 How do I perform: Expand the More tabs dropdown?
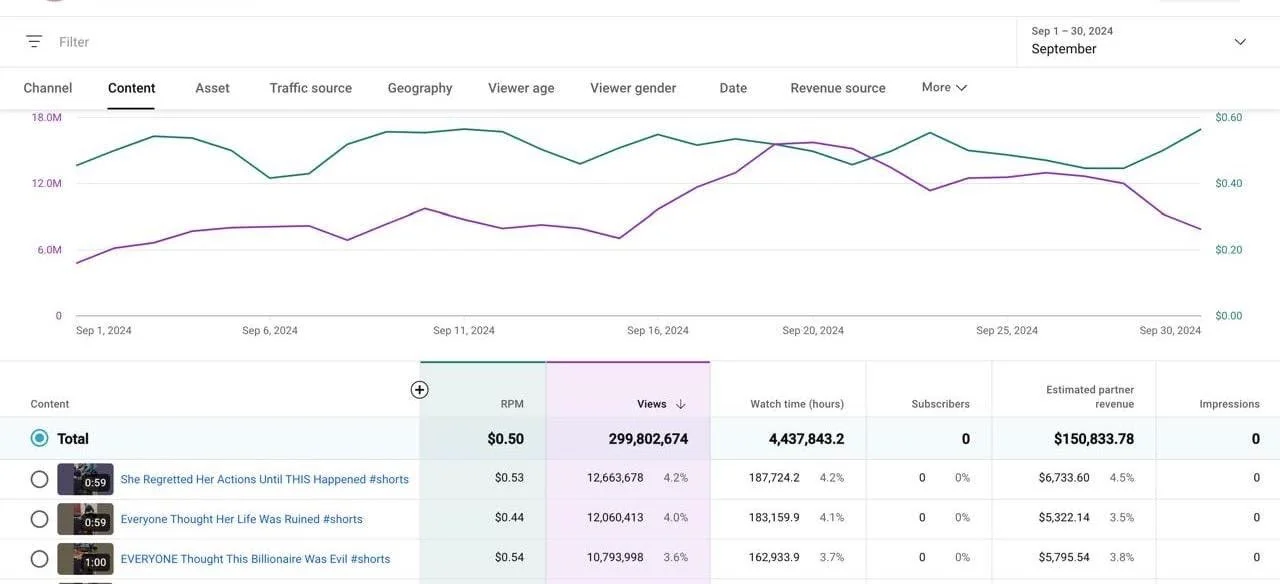[x=944, y=87]
